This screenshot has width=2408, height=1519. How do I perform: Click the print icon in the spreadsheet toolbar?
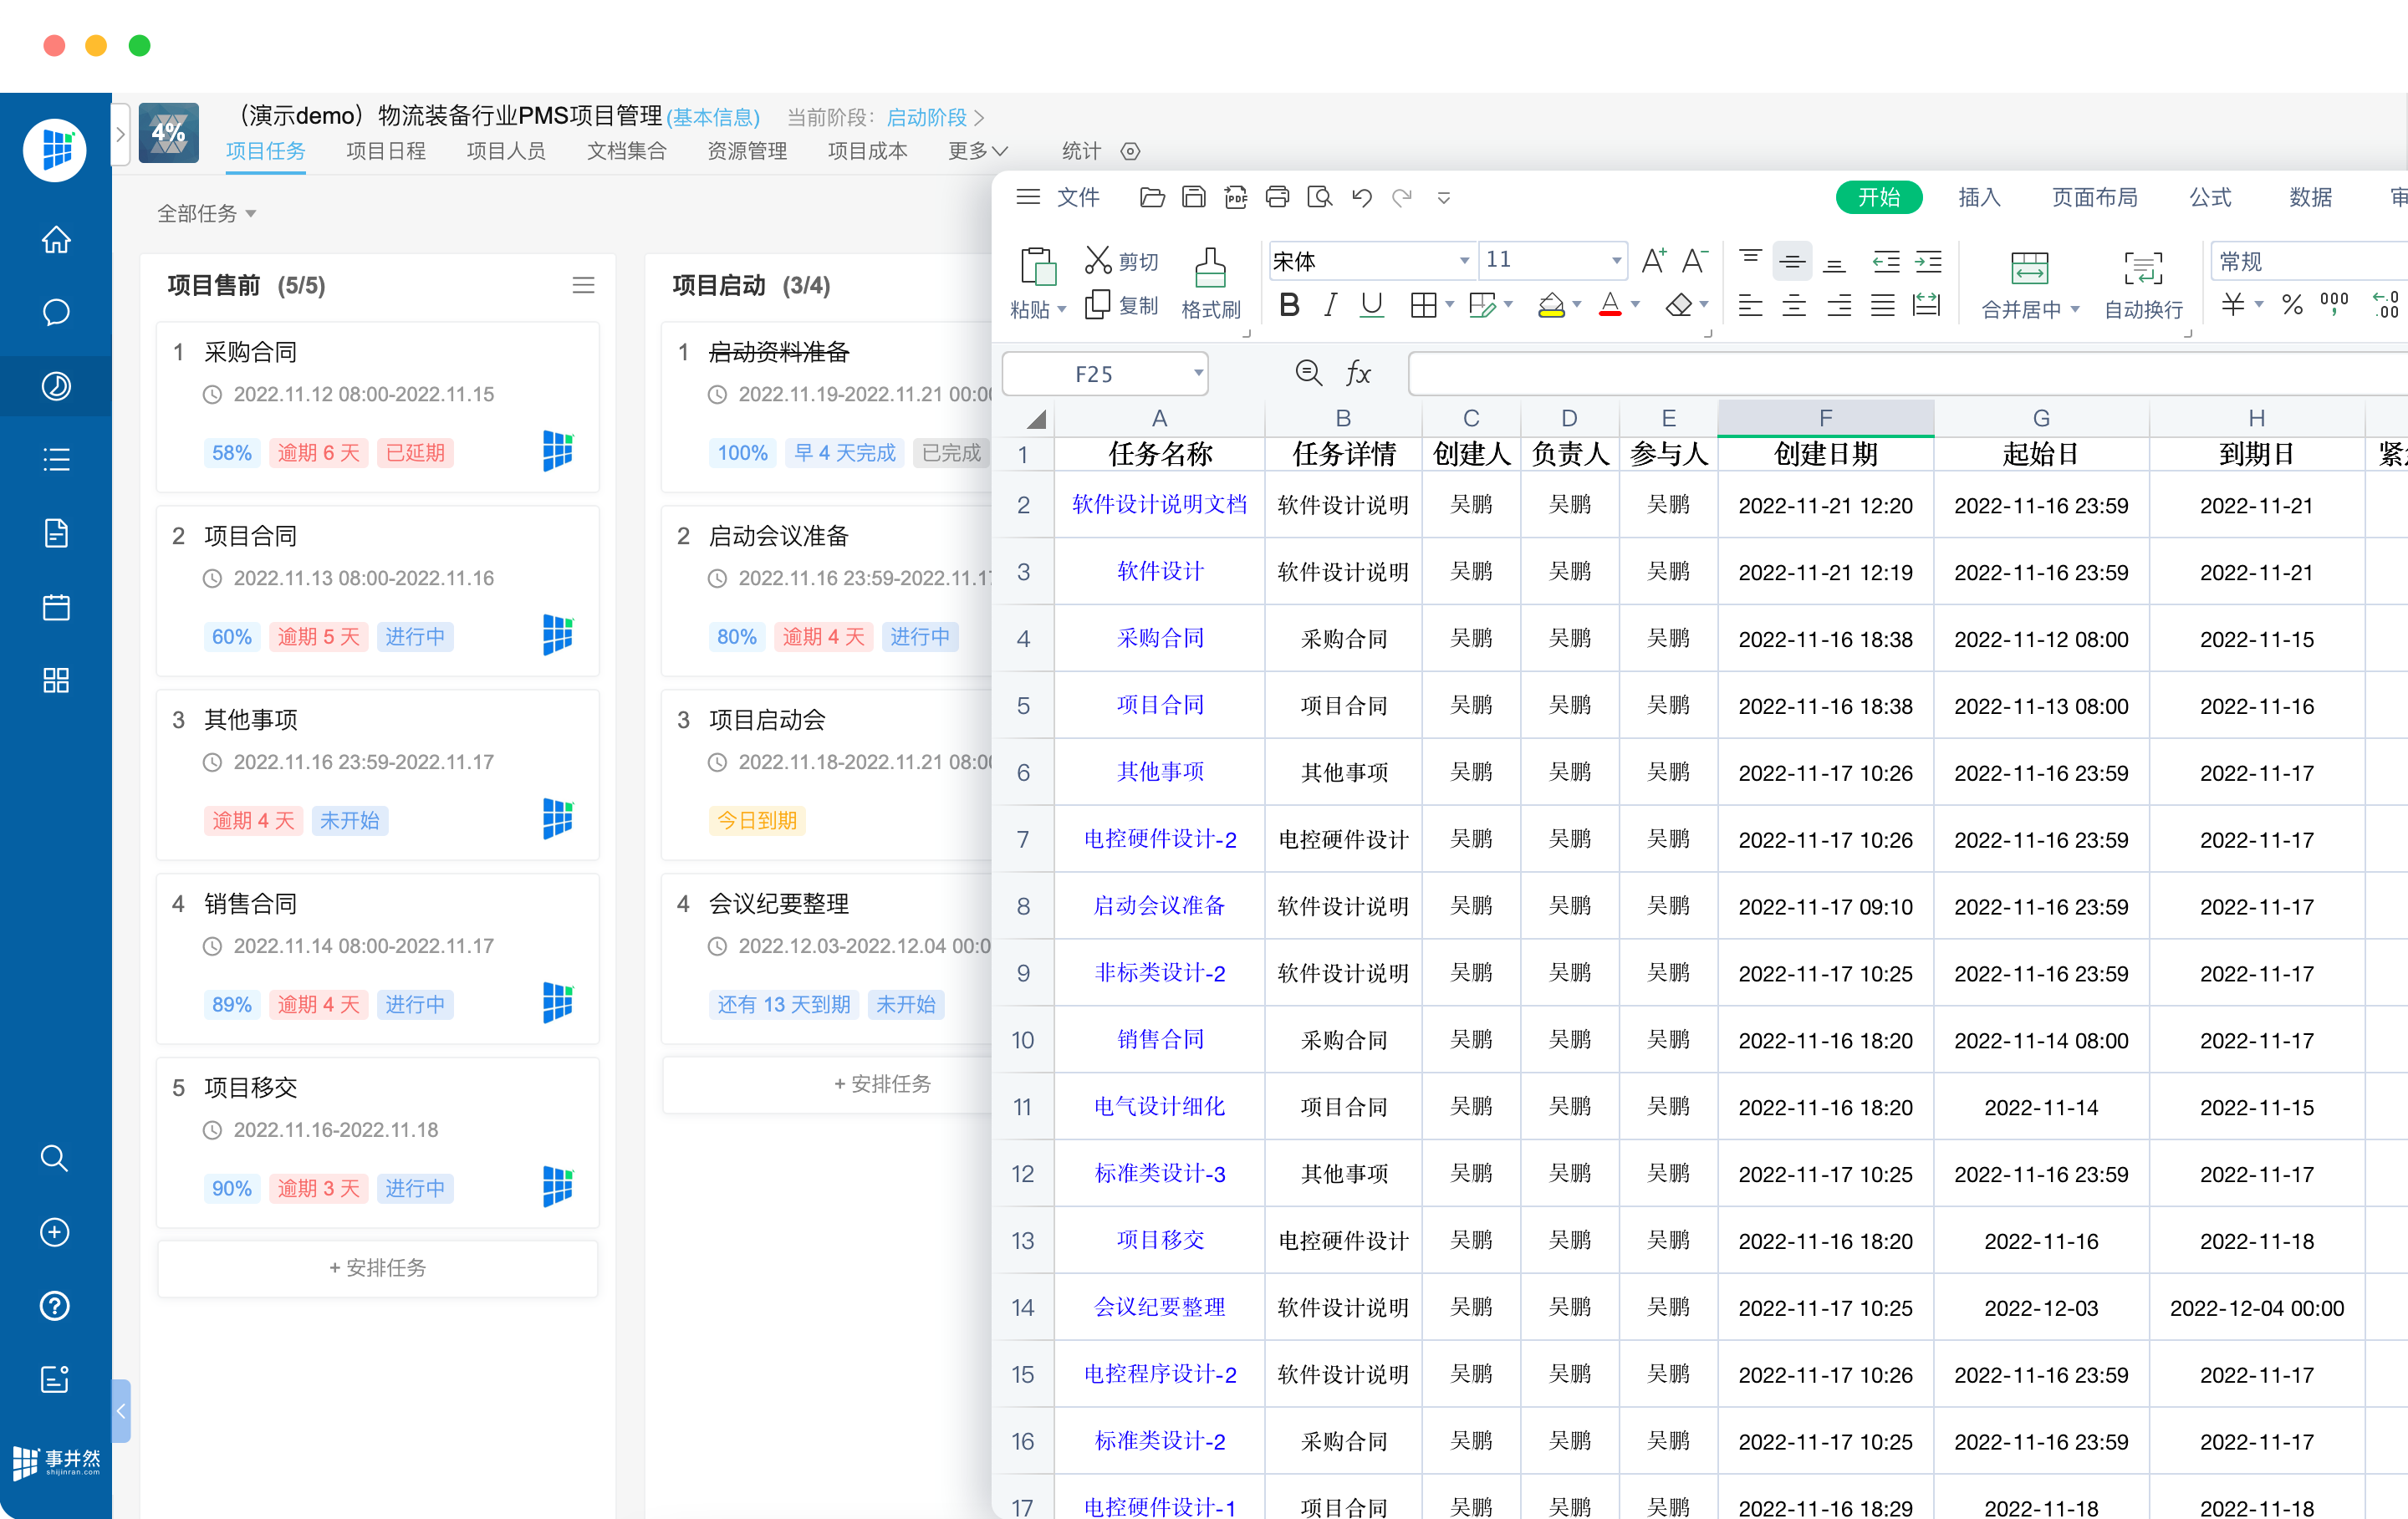1277,197
